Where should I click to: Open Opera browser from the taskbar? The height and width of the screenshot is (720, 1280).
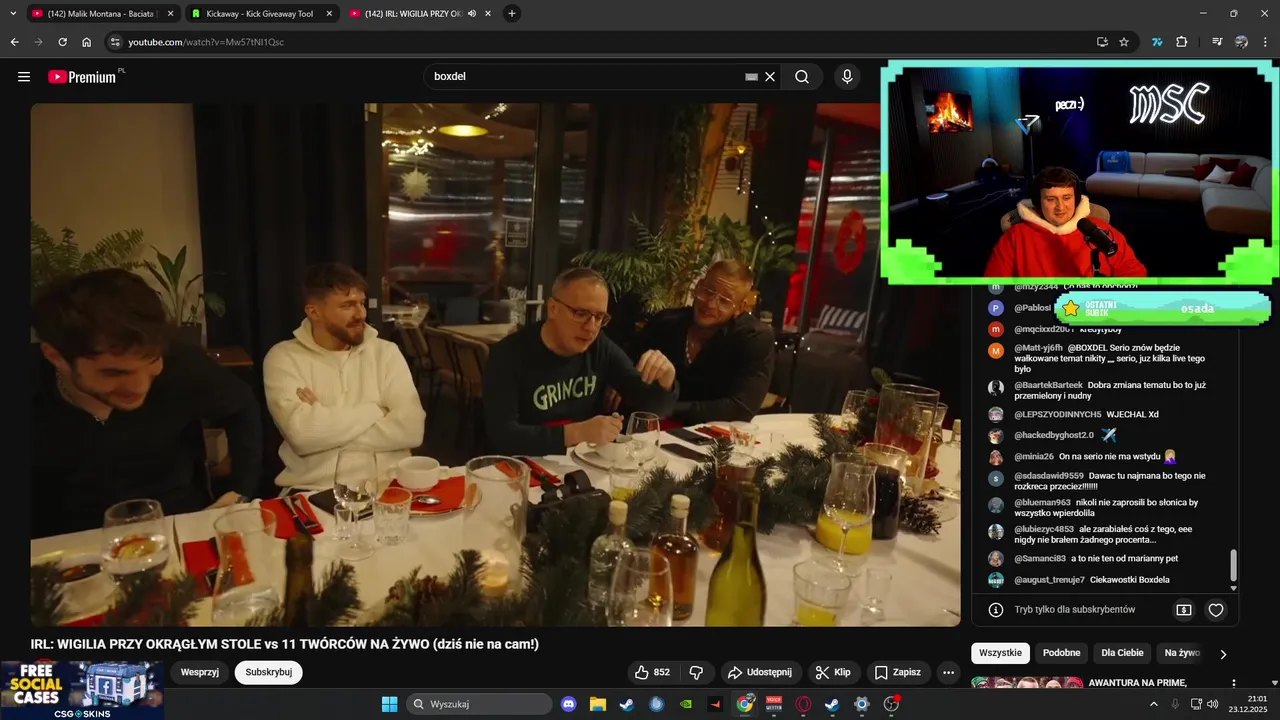click(x=802, y=704)
